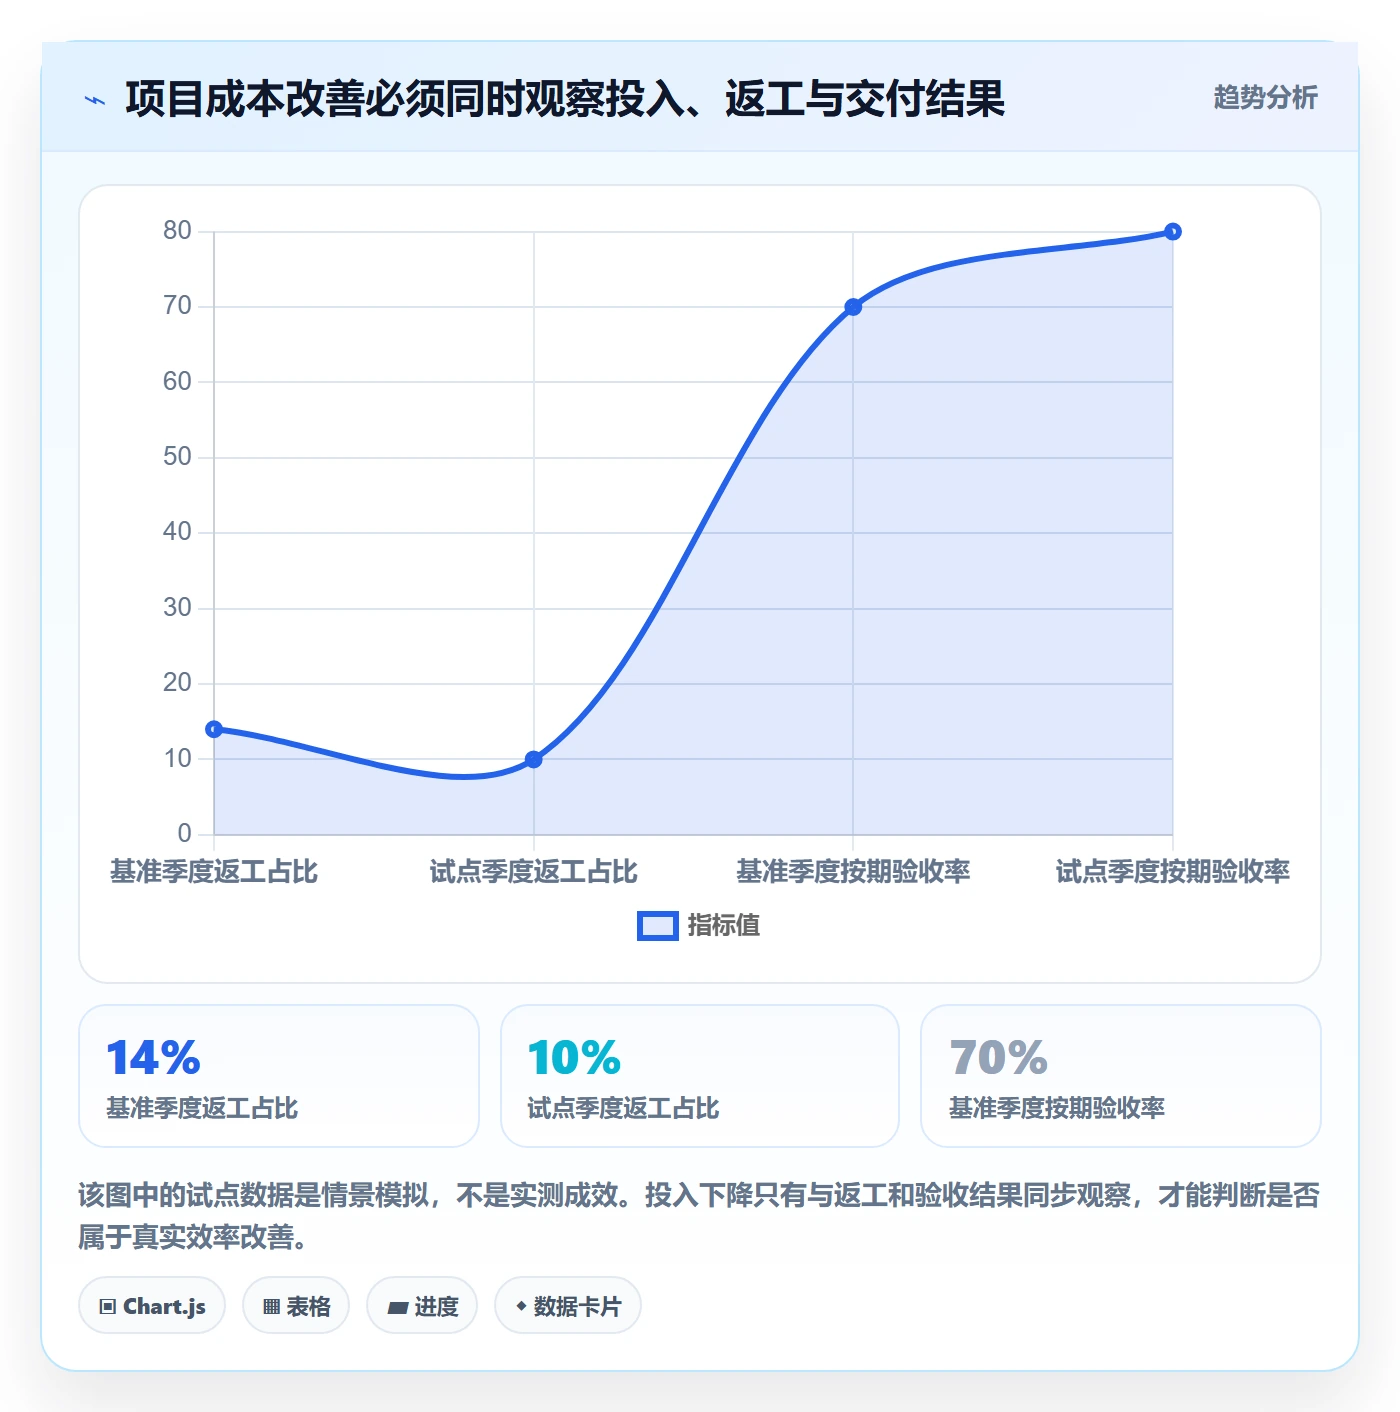
Task: Click the lightning bolt icon beside the title
Action: pos(95,100)
